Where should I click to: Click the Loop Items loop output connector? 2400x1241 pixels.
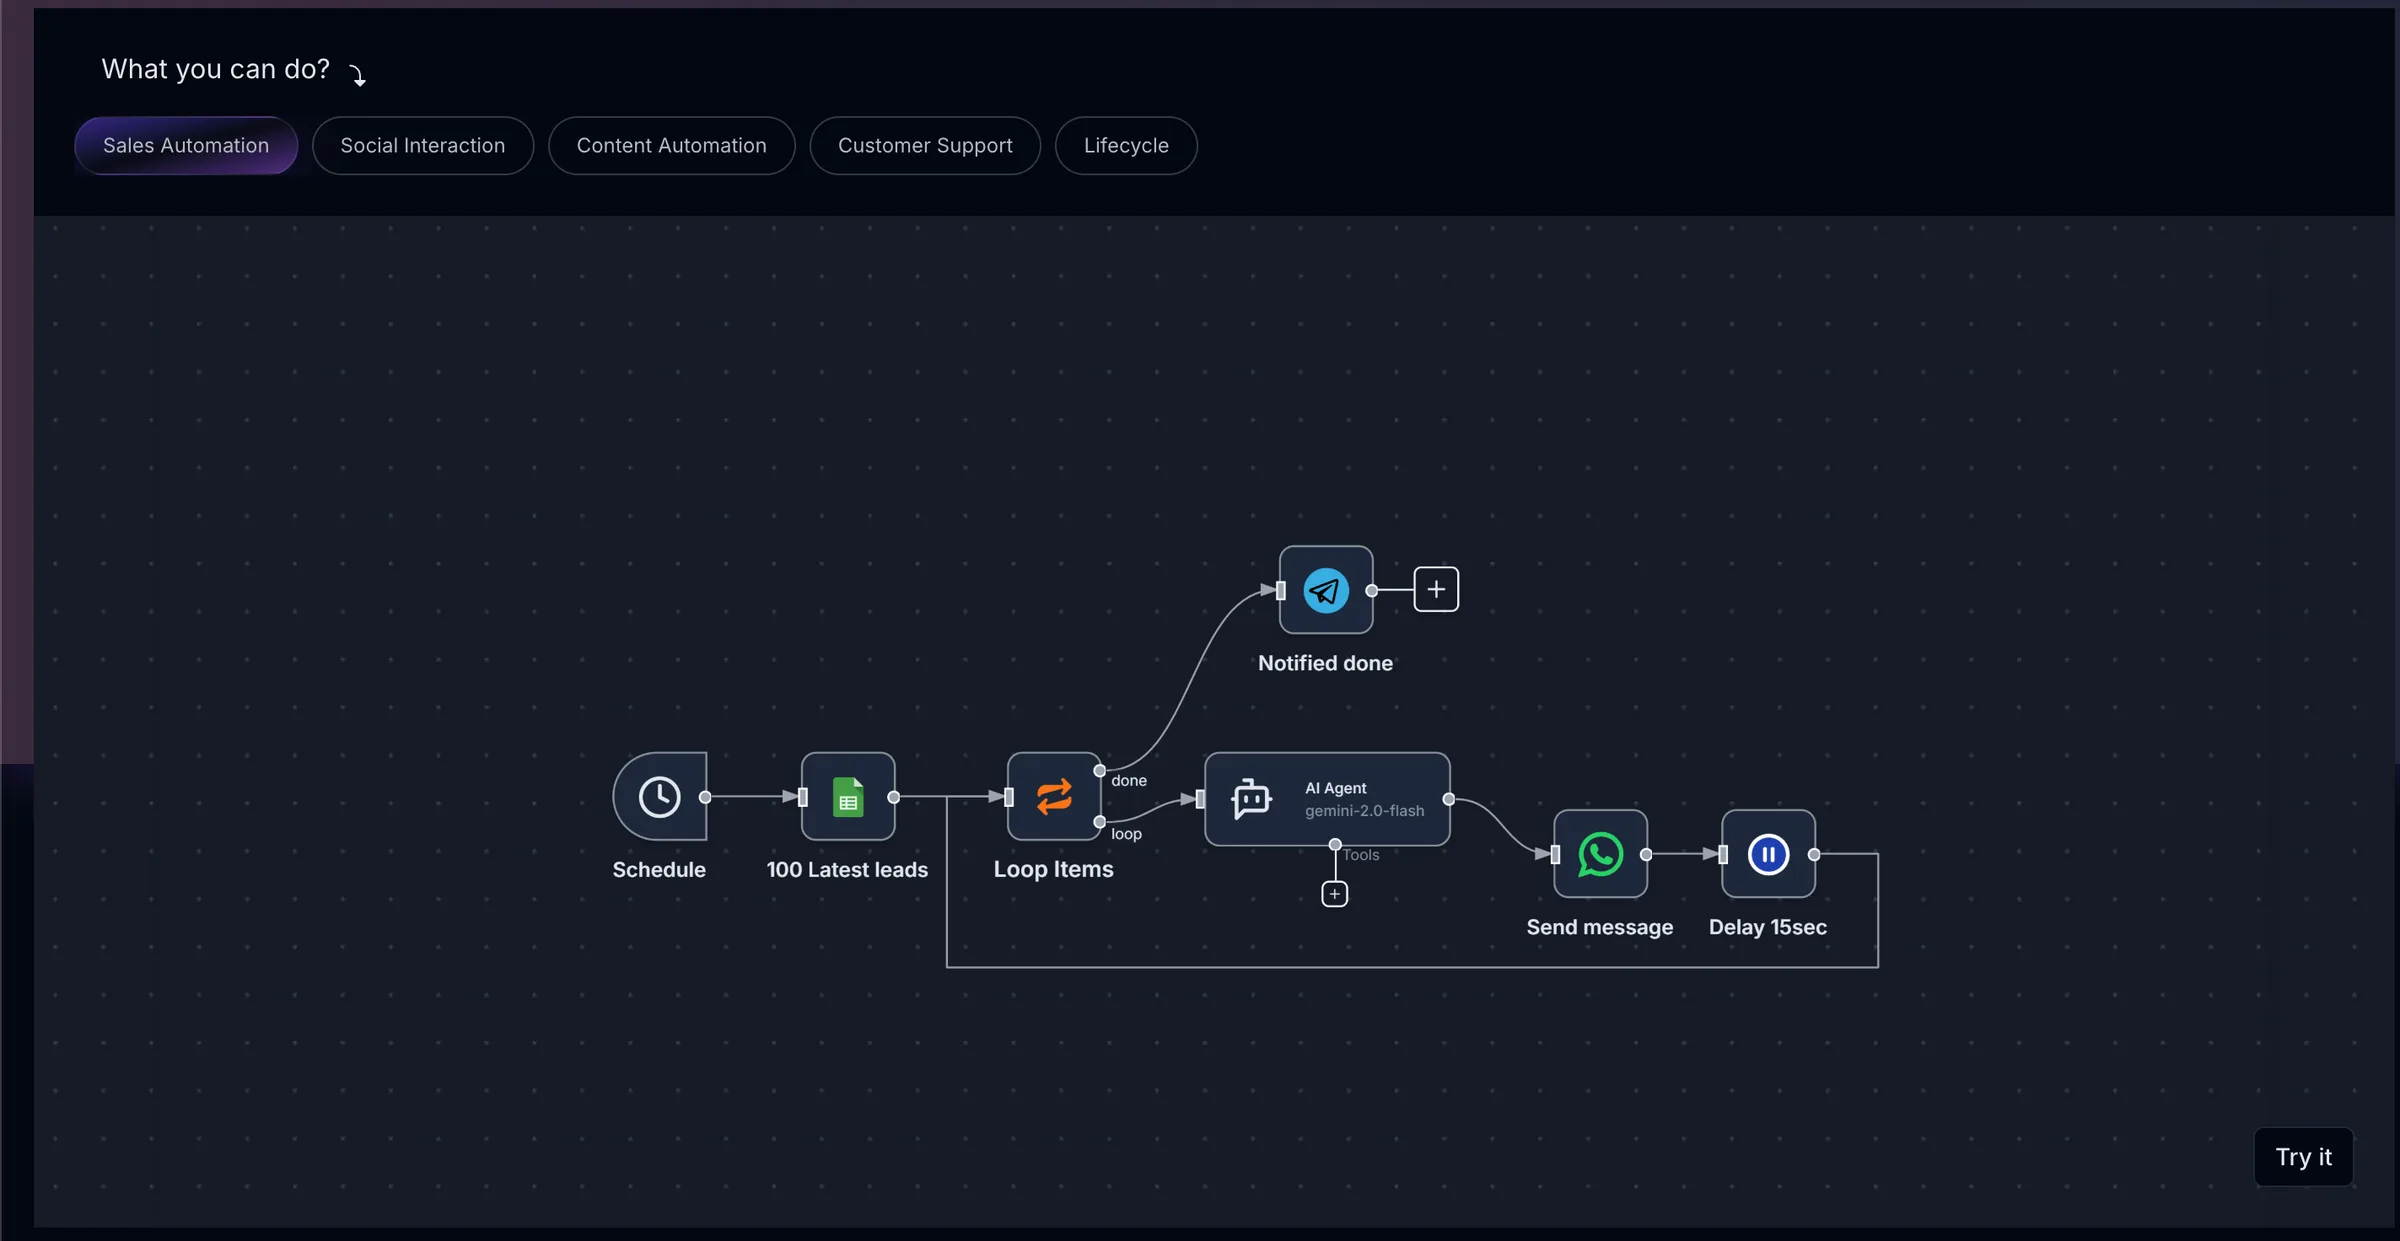(1100, 822)
